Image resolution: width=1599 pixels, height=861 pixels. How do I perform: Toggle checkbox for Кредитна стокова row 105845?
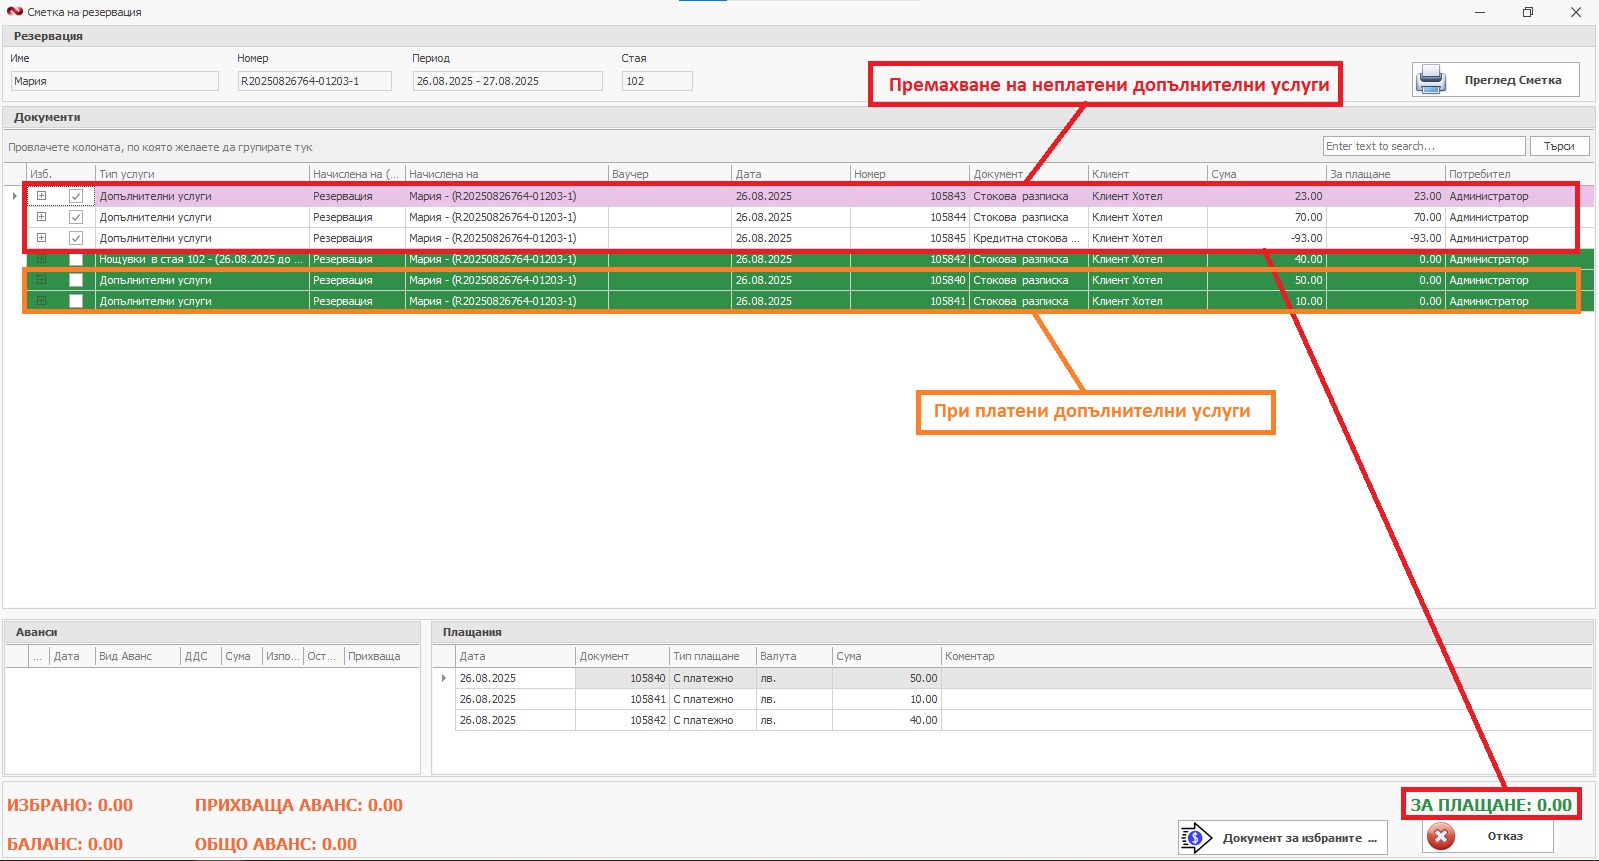[x=76, y=238]
